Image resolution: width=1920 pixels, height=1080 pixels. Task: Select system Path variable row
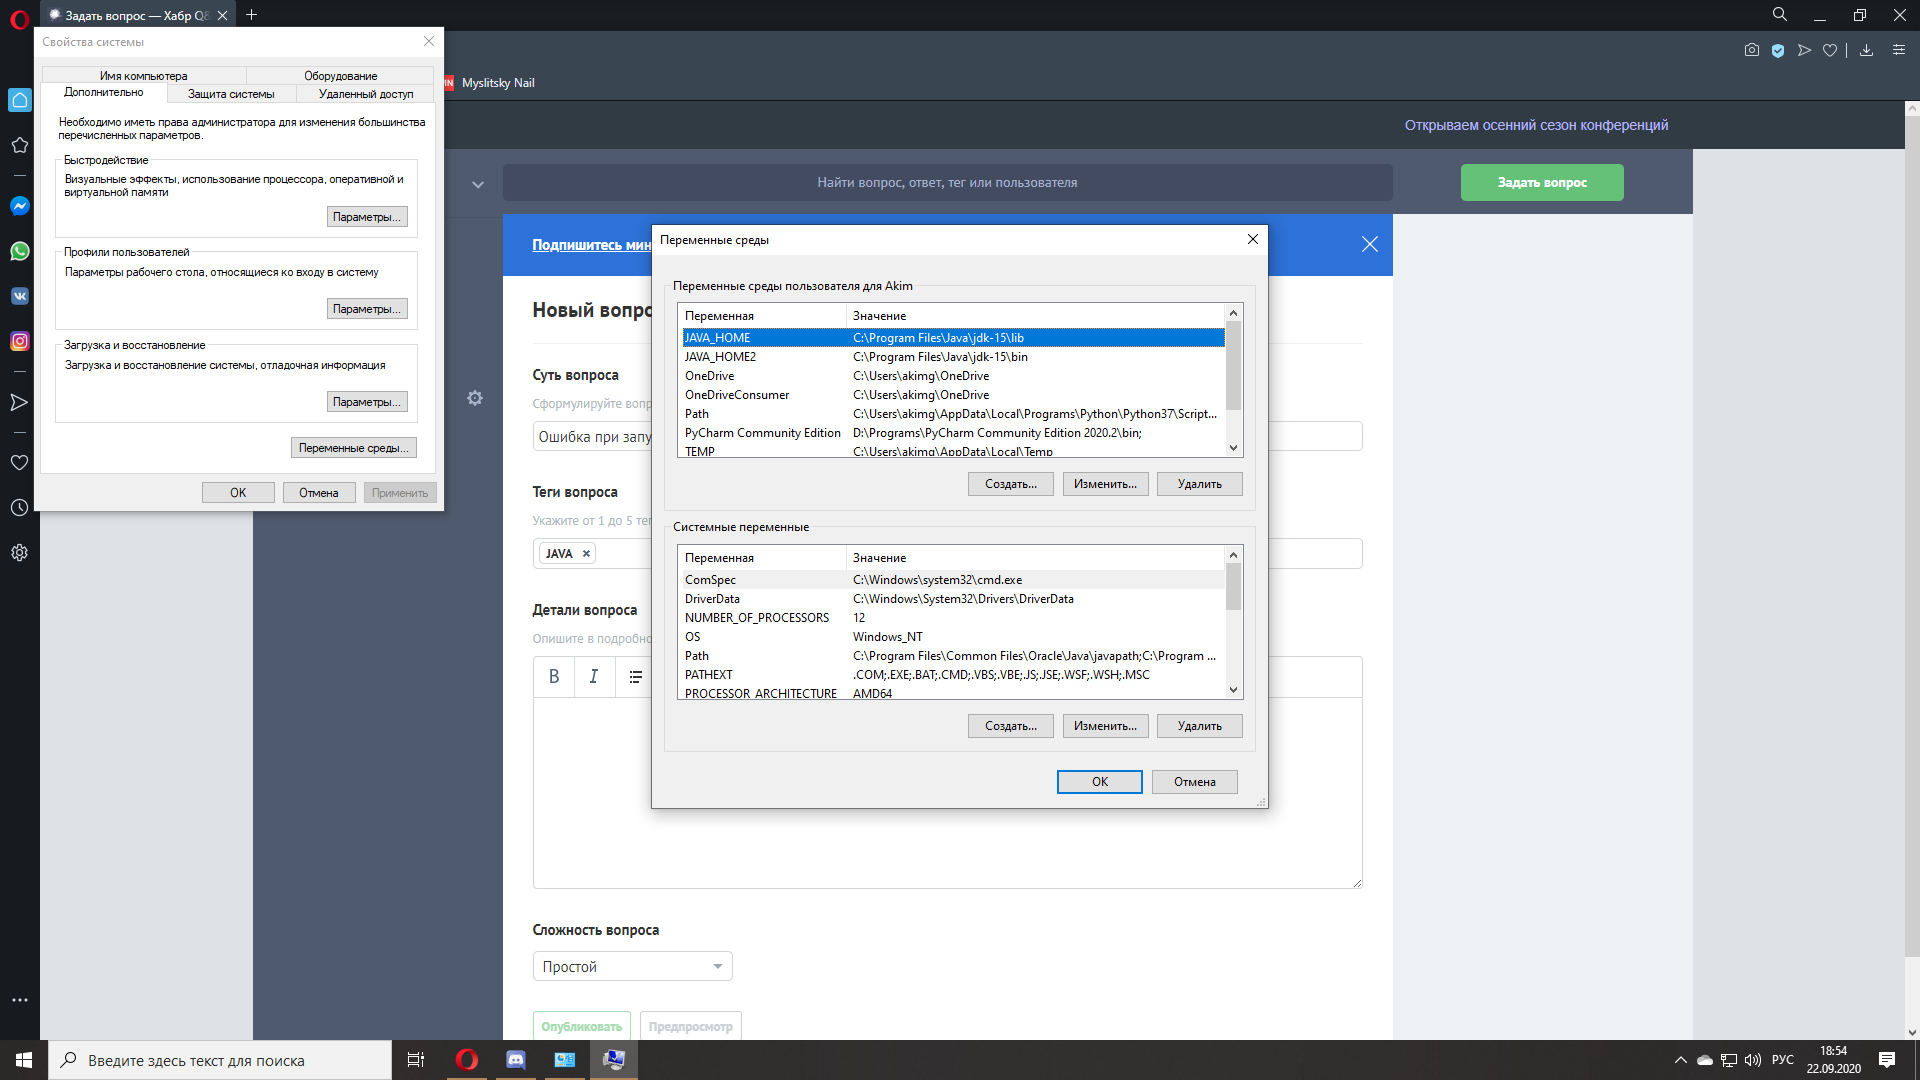tap(953, 656)
